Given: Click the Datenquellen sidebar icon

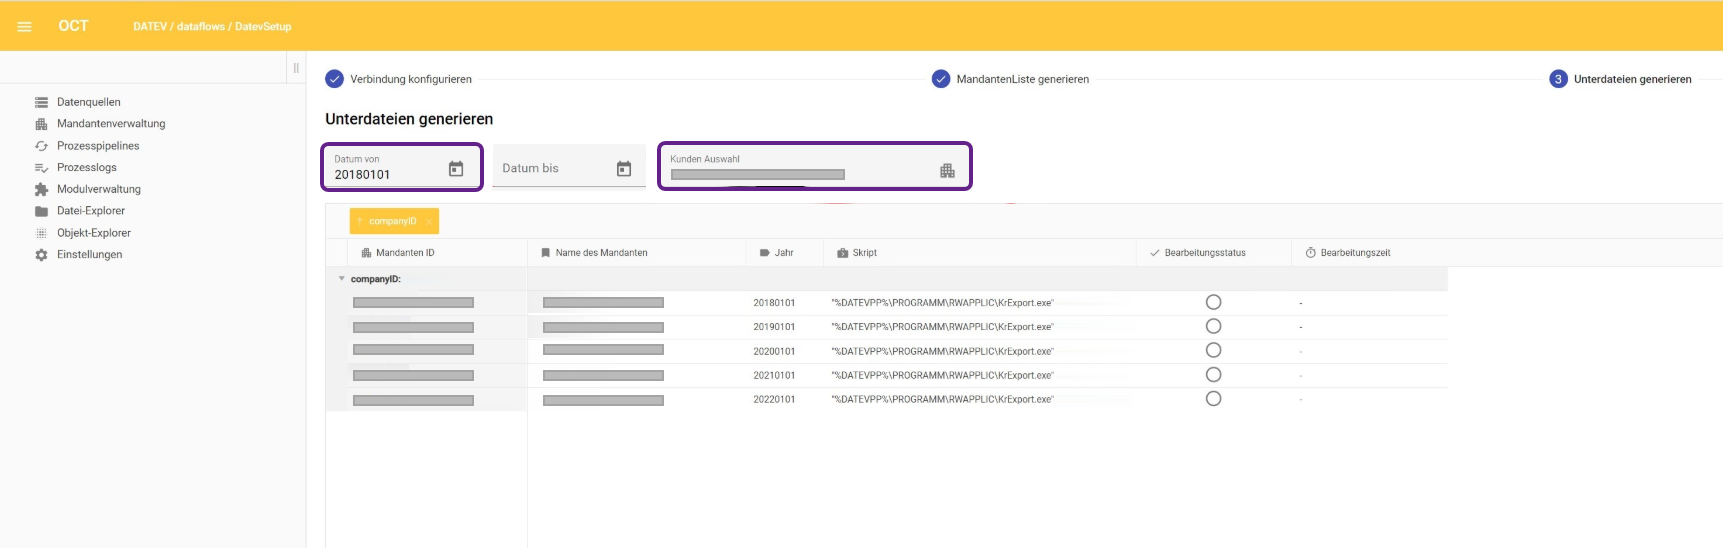Looking at the screenshot, I should coord(41,102).
